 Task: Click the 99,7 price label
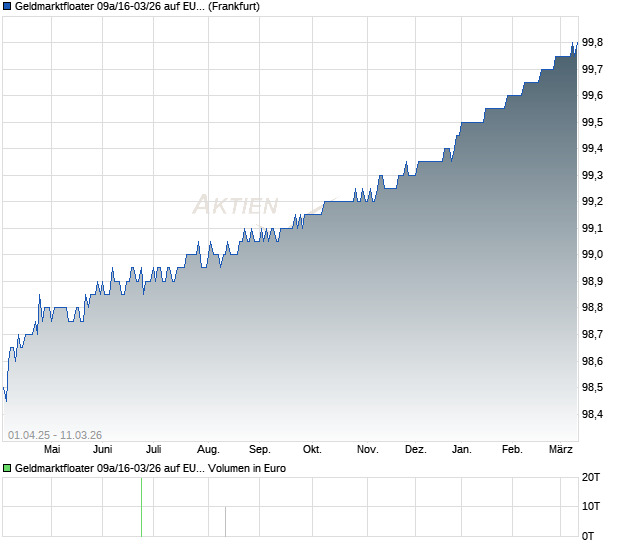[x=592, y=69]
